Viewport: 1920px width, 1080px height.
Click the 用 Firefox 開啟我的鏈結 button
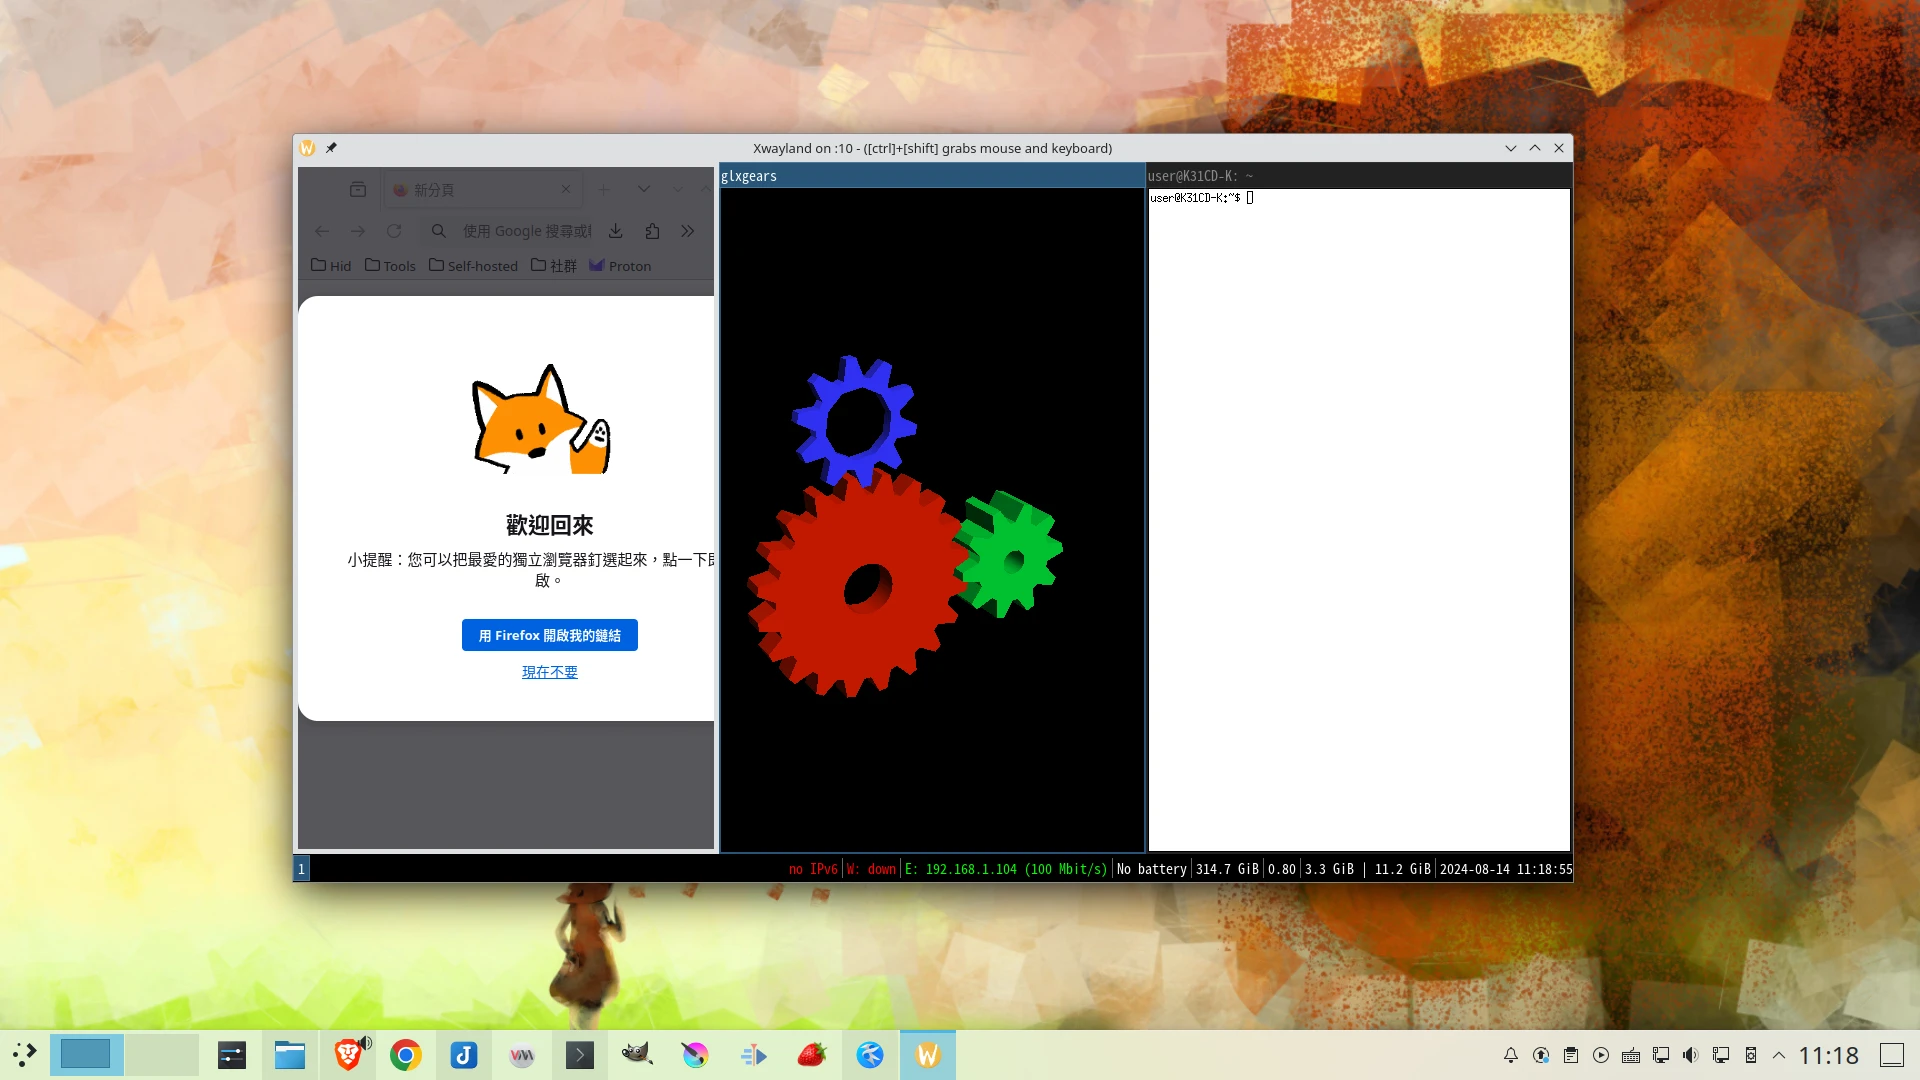tap(549, 635)
